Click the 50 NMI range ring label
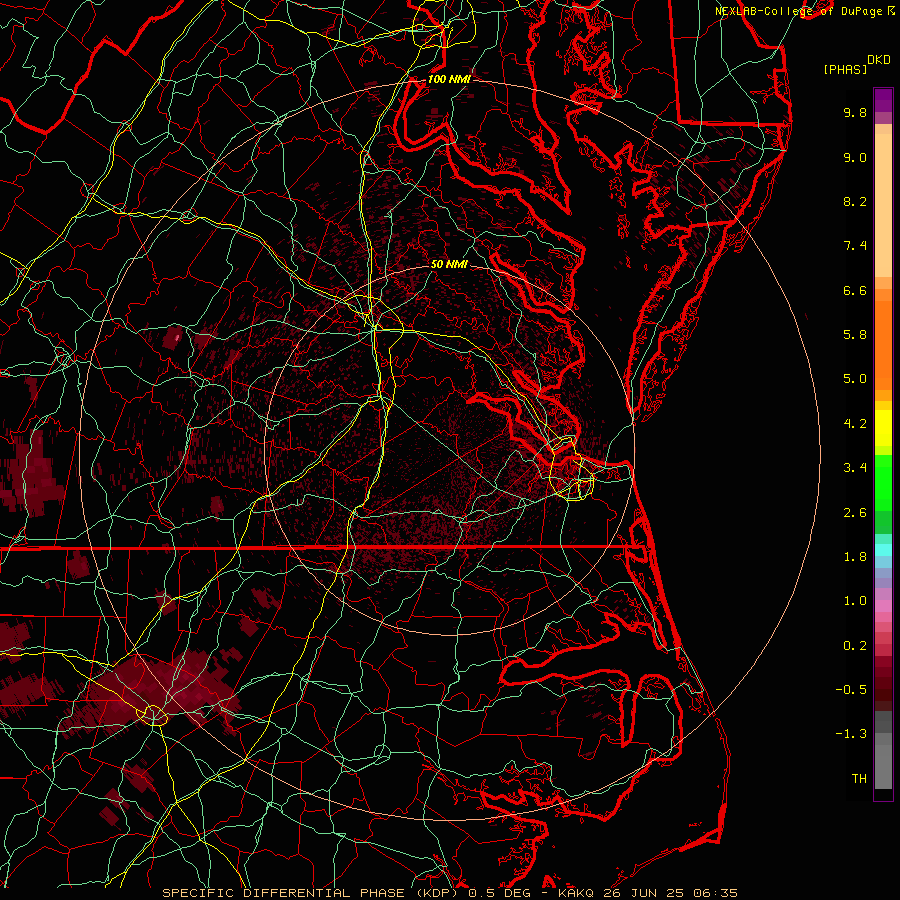The width and height of the screenshot is (900, 900). [x=449, y=264]
